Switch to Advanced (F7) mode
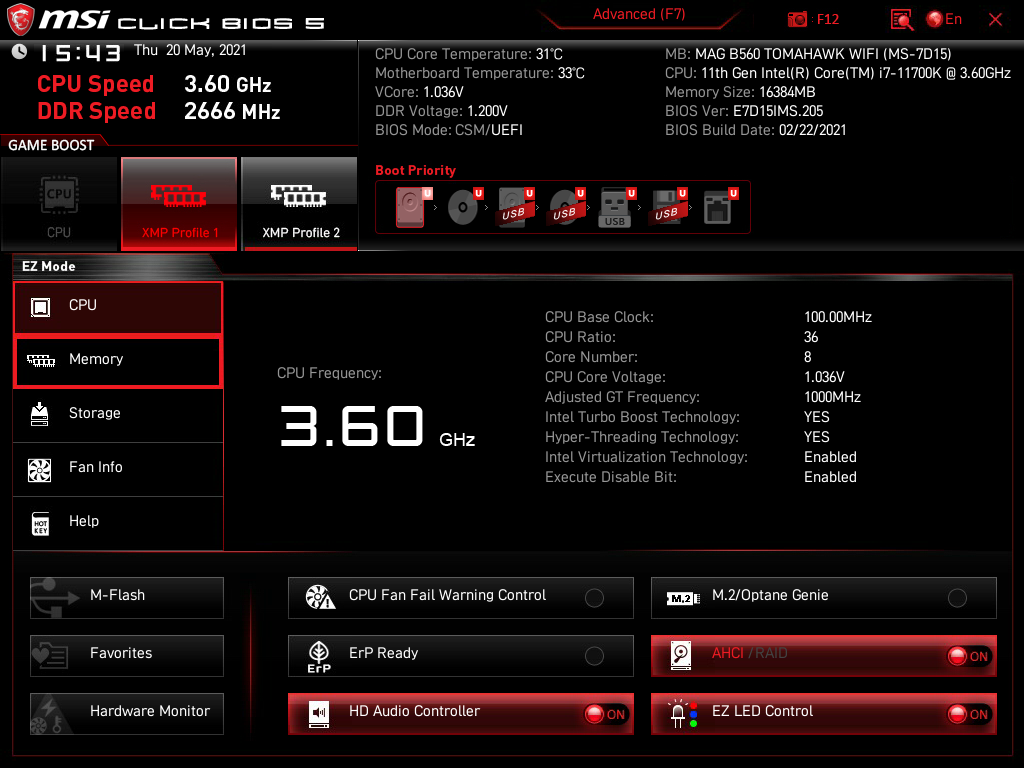 639,14
